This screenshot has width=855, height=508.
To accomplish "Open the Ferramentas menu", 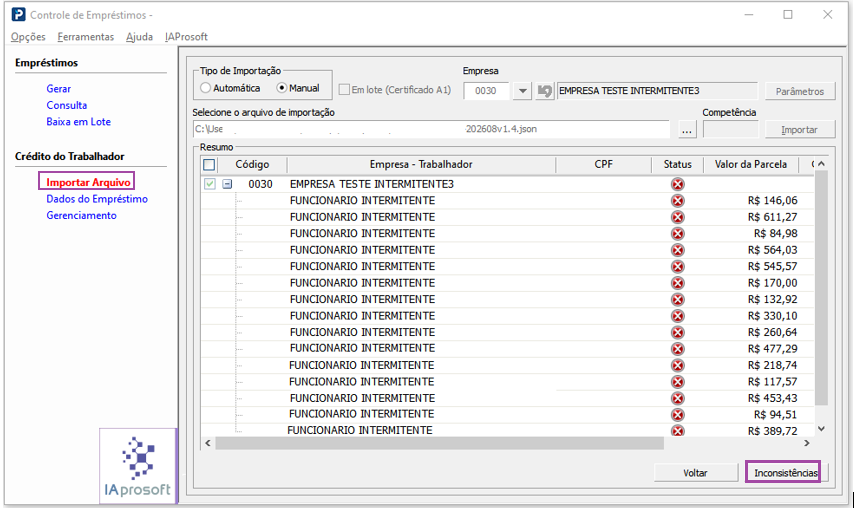I will [x=86, y=37].
